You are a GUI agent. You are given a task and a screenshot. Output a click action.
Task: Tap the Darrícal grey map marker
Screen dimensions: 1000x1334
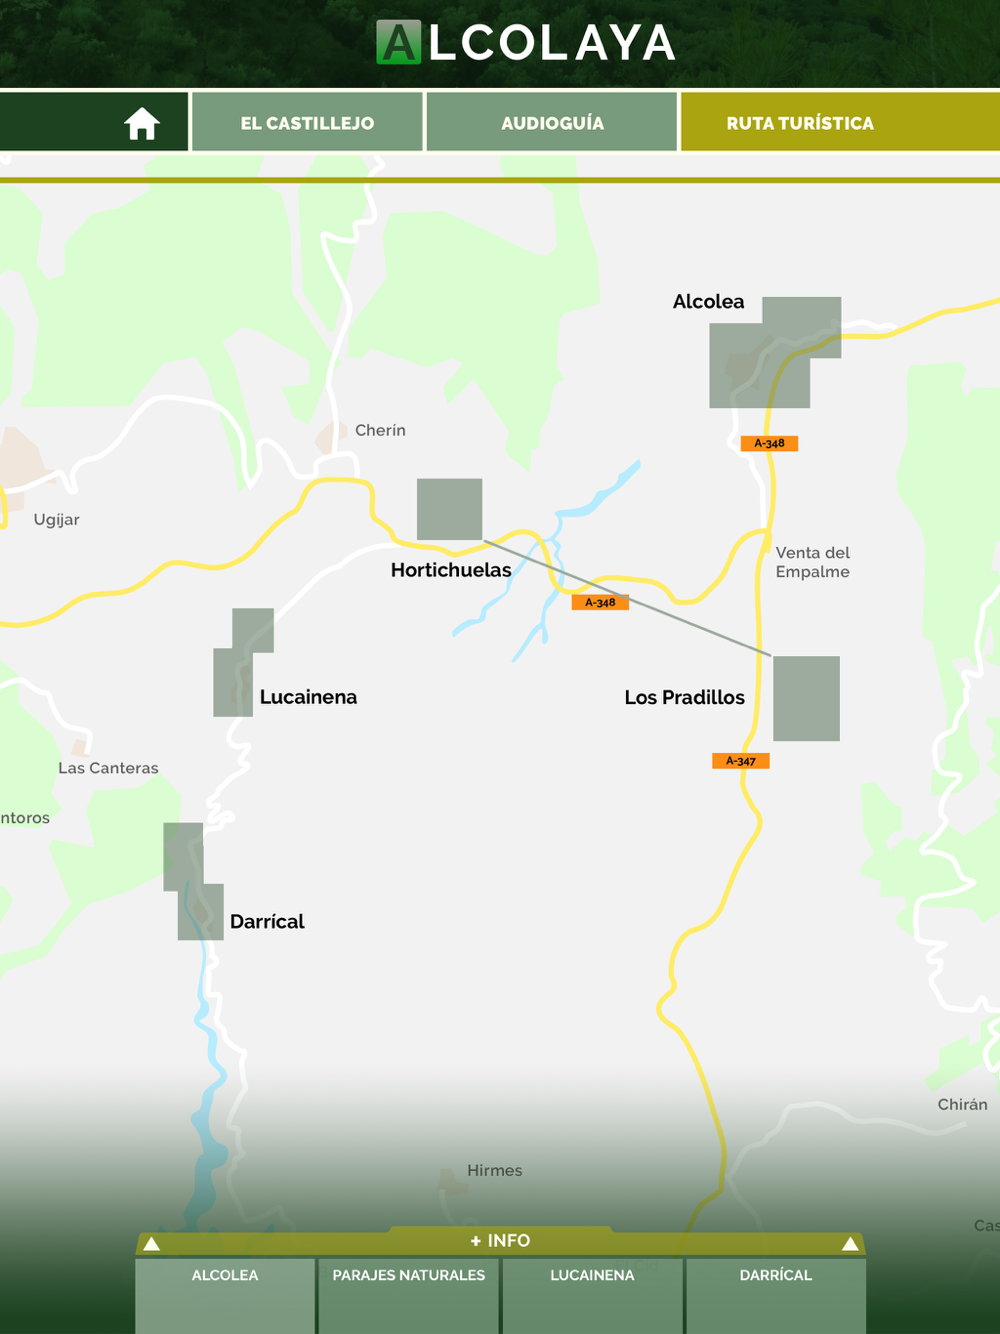coord(192,882)
